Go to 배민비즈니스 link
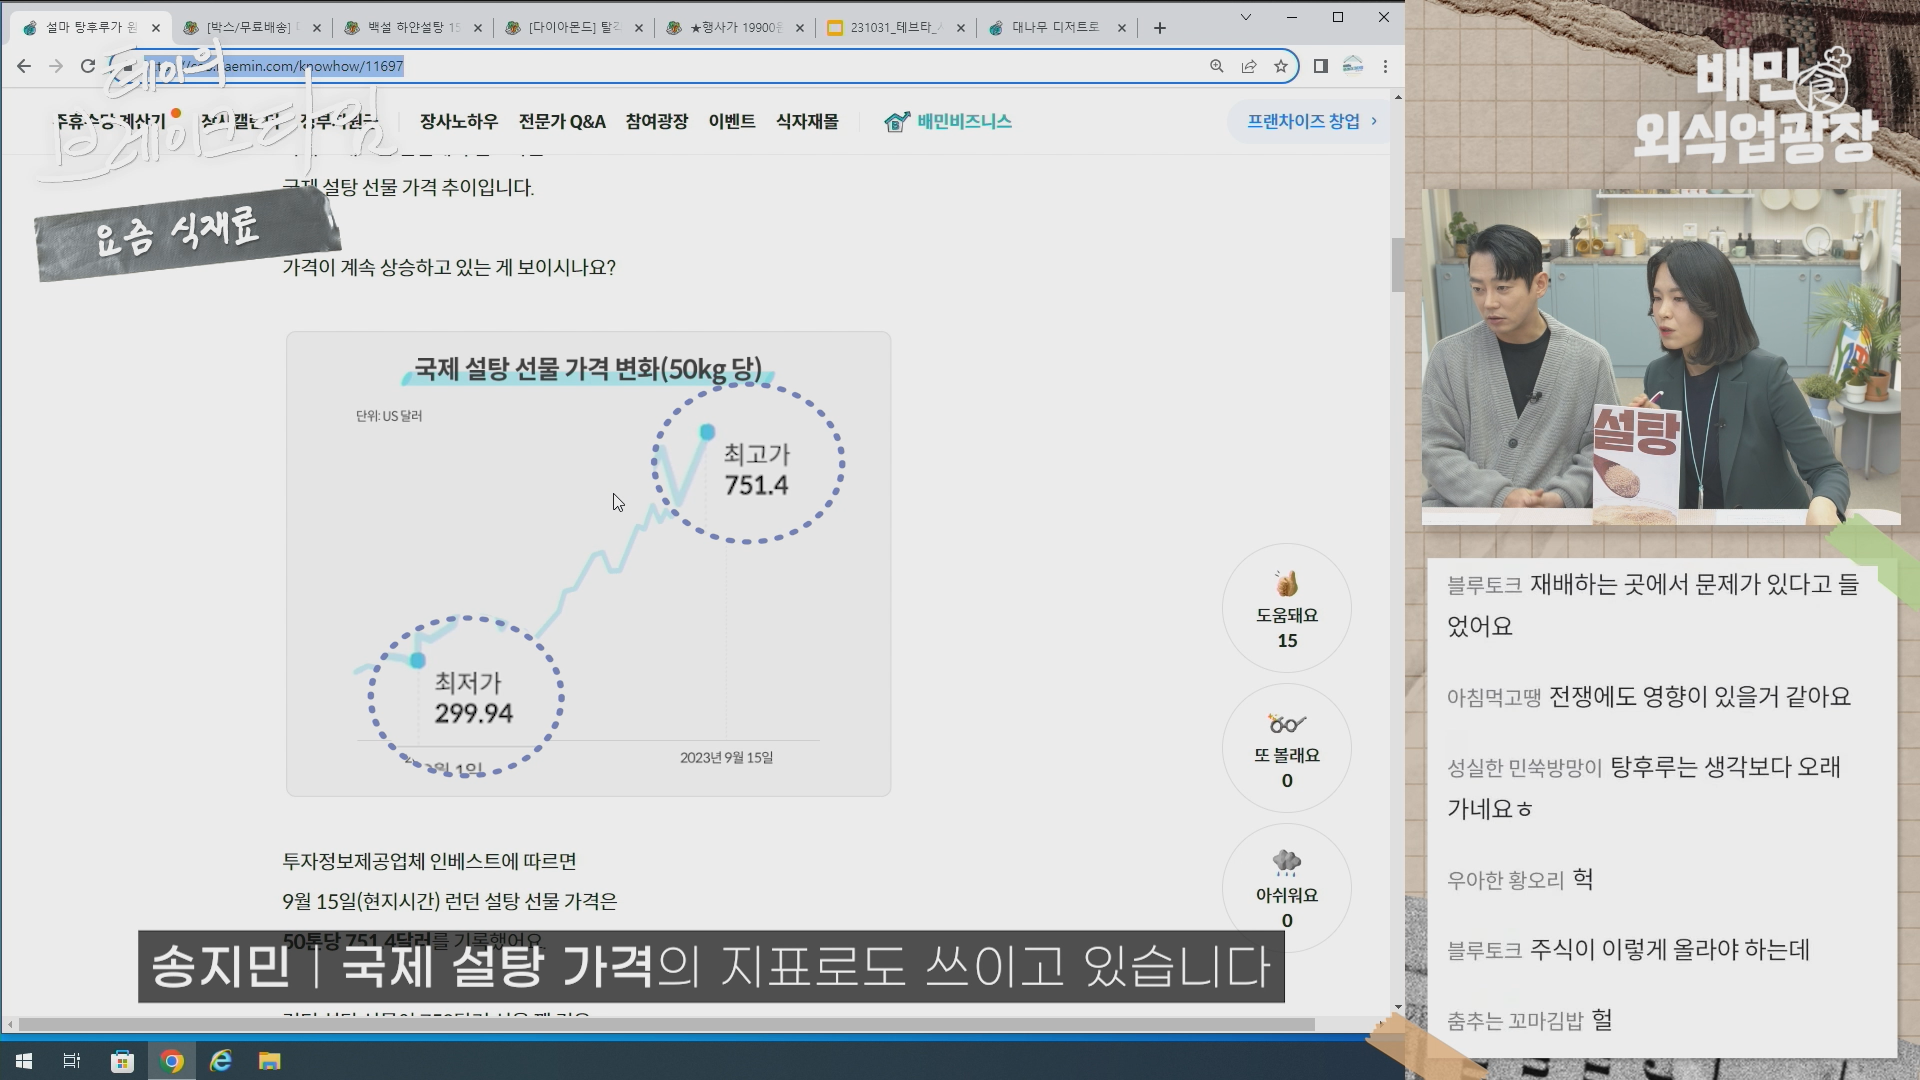 pyautogui.click(x=948, y=121)
